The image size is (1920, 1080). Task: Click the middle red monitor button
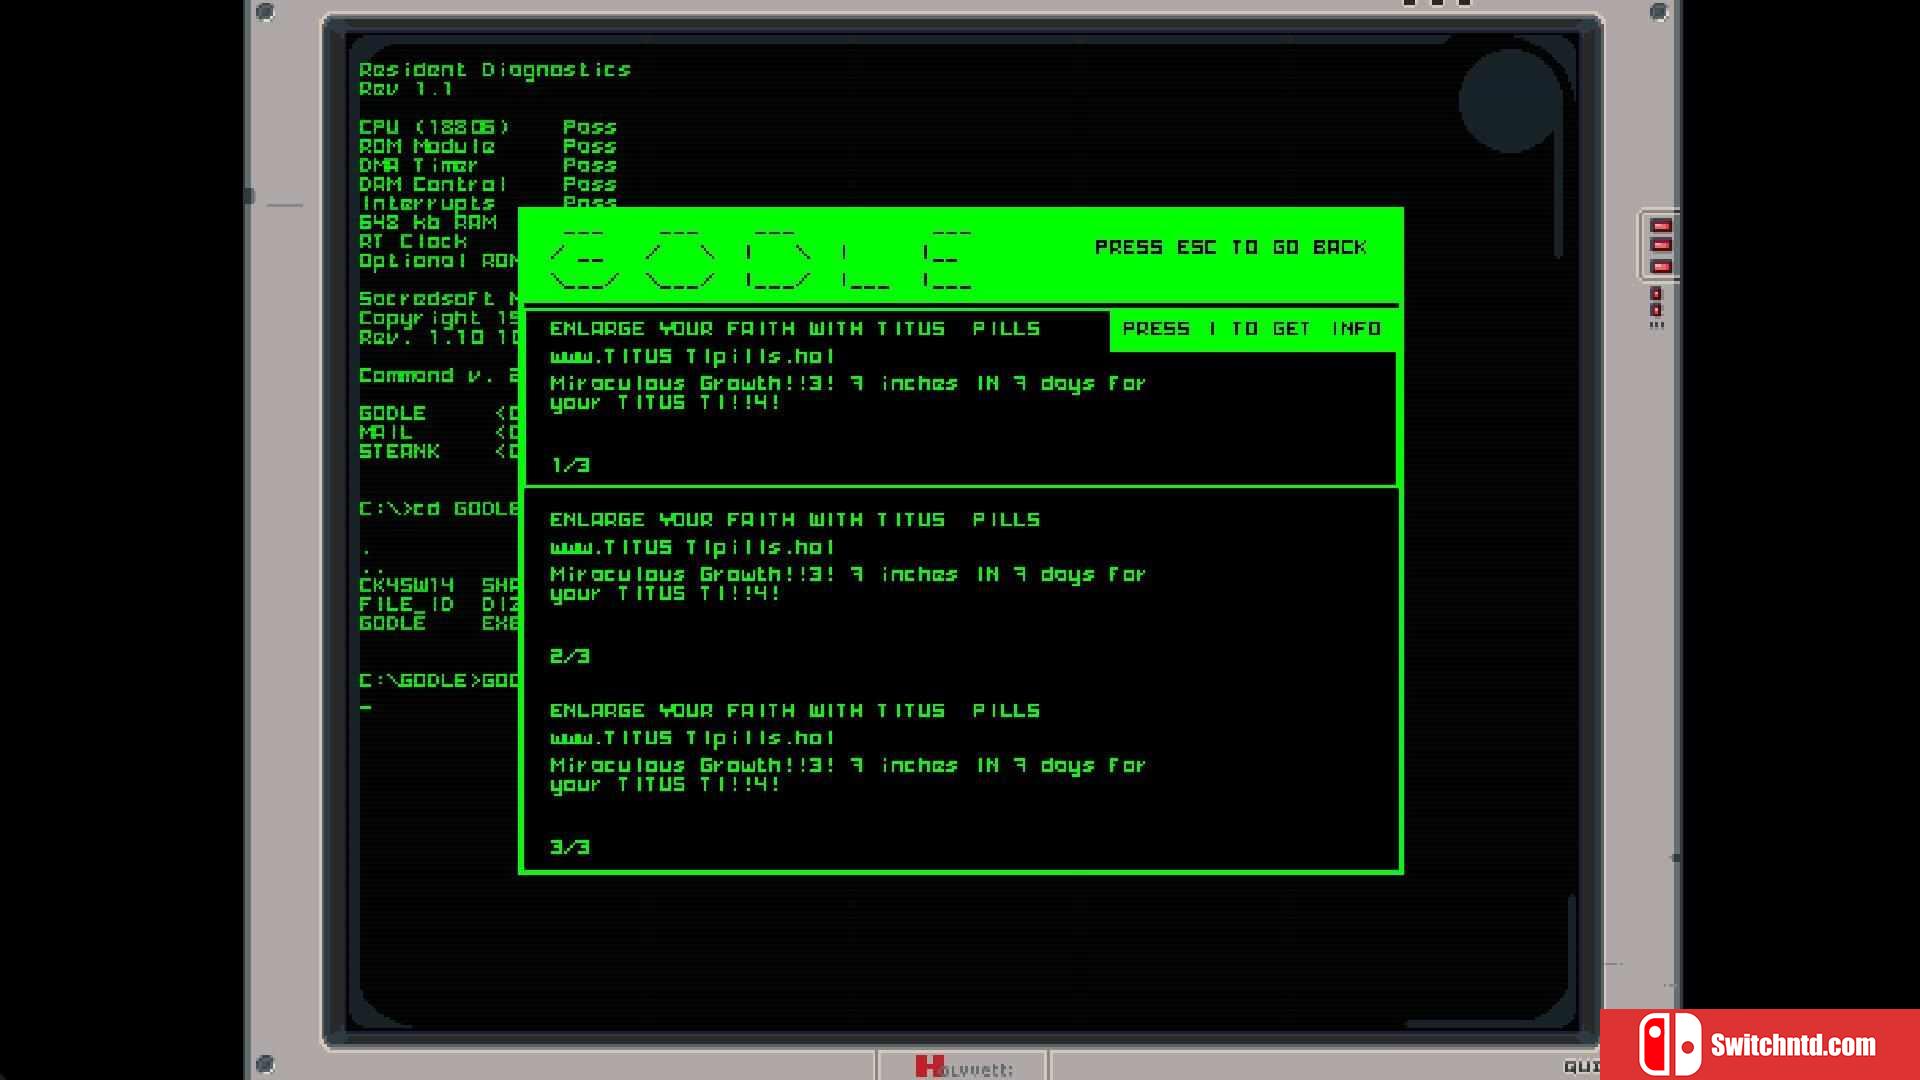pyautogui.click(x=1661, y=246)
